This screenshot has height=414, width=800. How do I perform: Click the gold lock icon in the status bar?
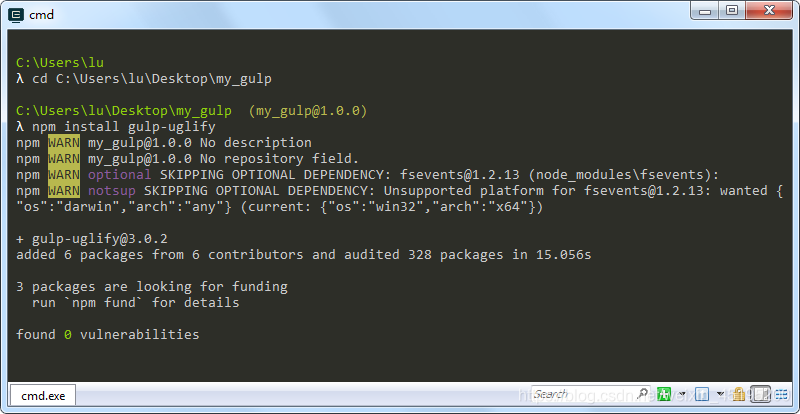739,394
